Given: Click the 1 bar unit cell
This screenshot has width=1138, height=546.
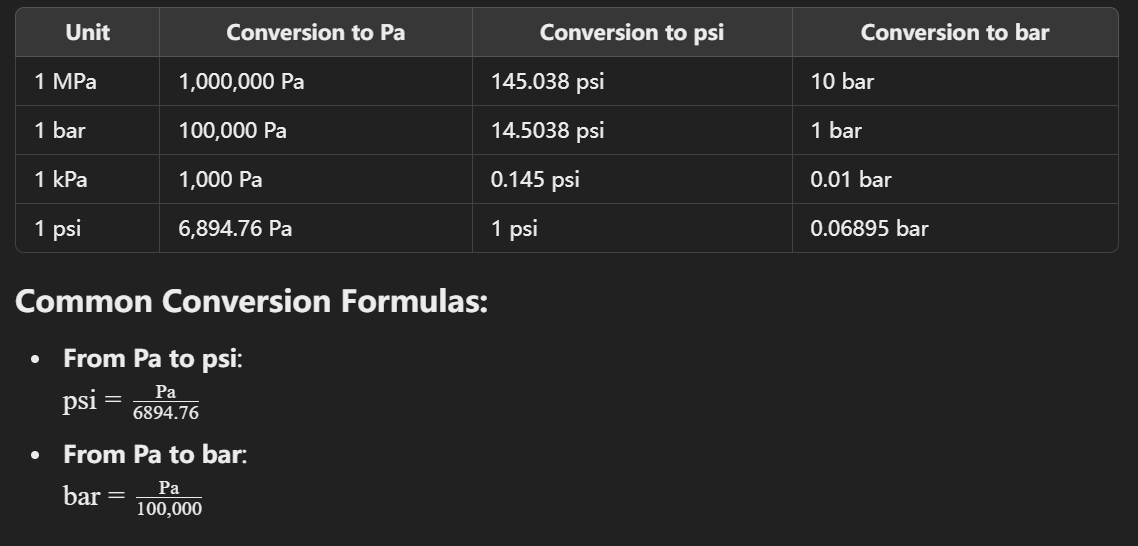Looking at the screenshot, I should 60,131.
